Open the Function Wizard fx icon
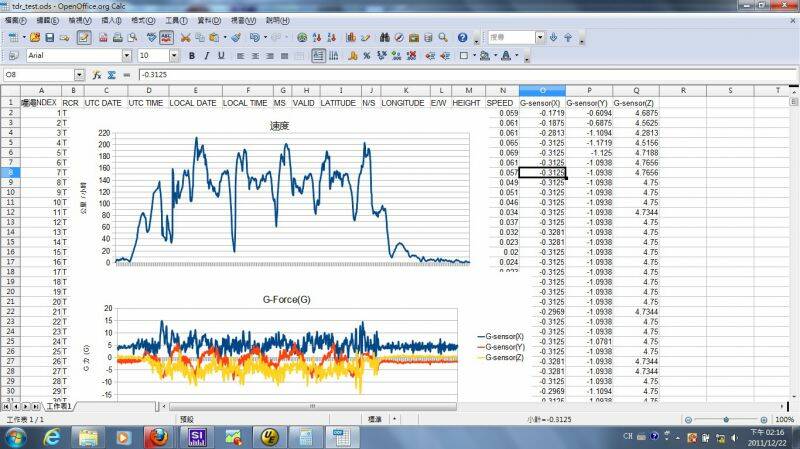The image size is (800, 449). (x=96, y=75)
